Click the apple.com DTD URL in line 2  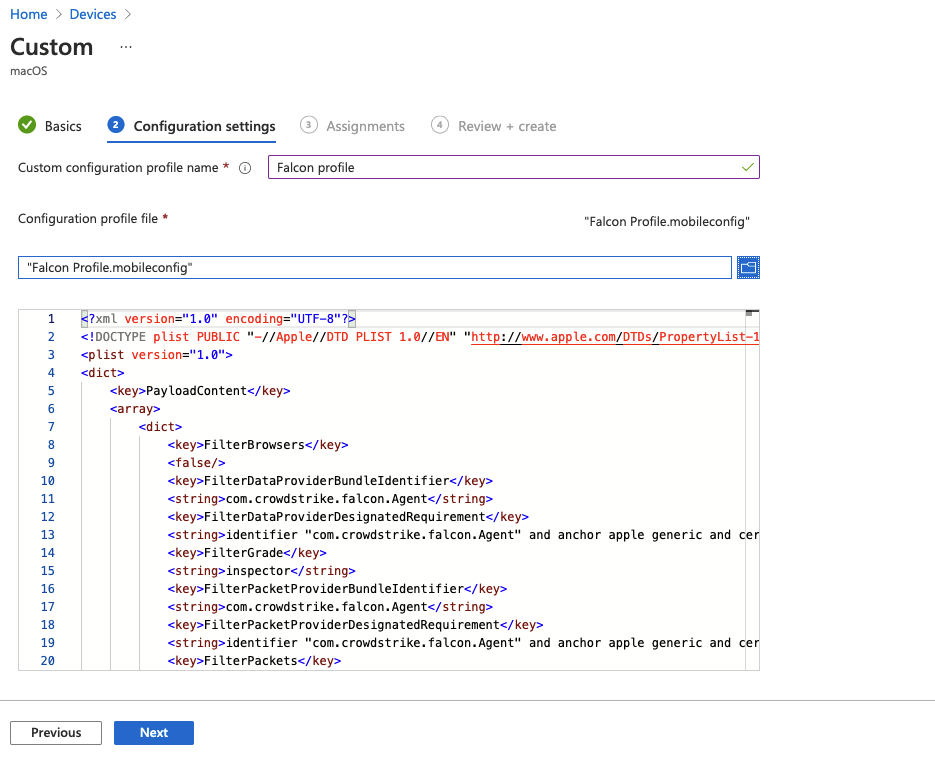pyautogui.click(x=615, y=337)
